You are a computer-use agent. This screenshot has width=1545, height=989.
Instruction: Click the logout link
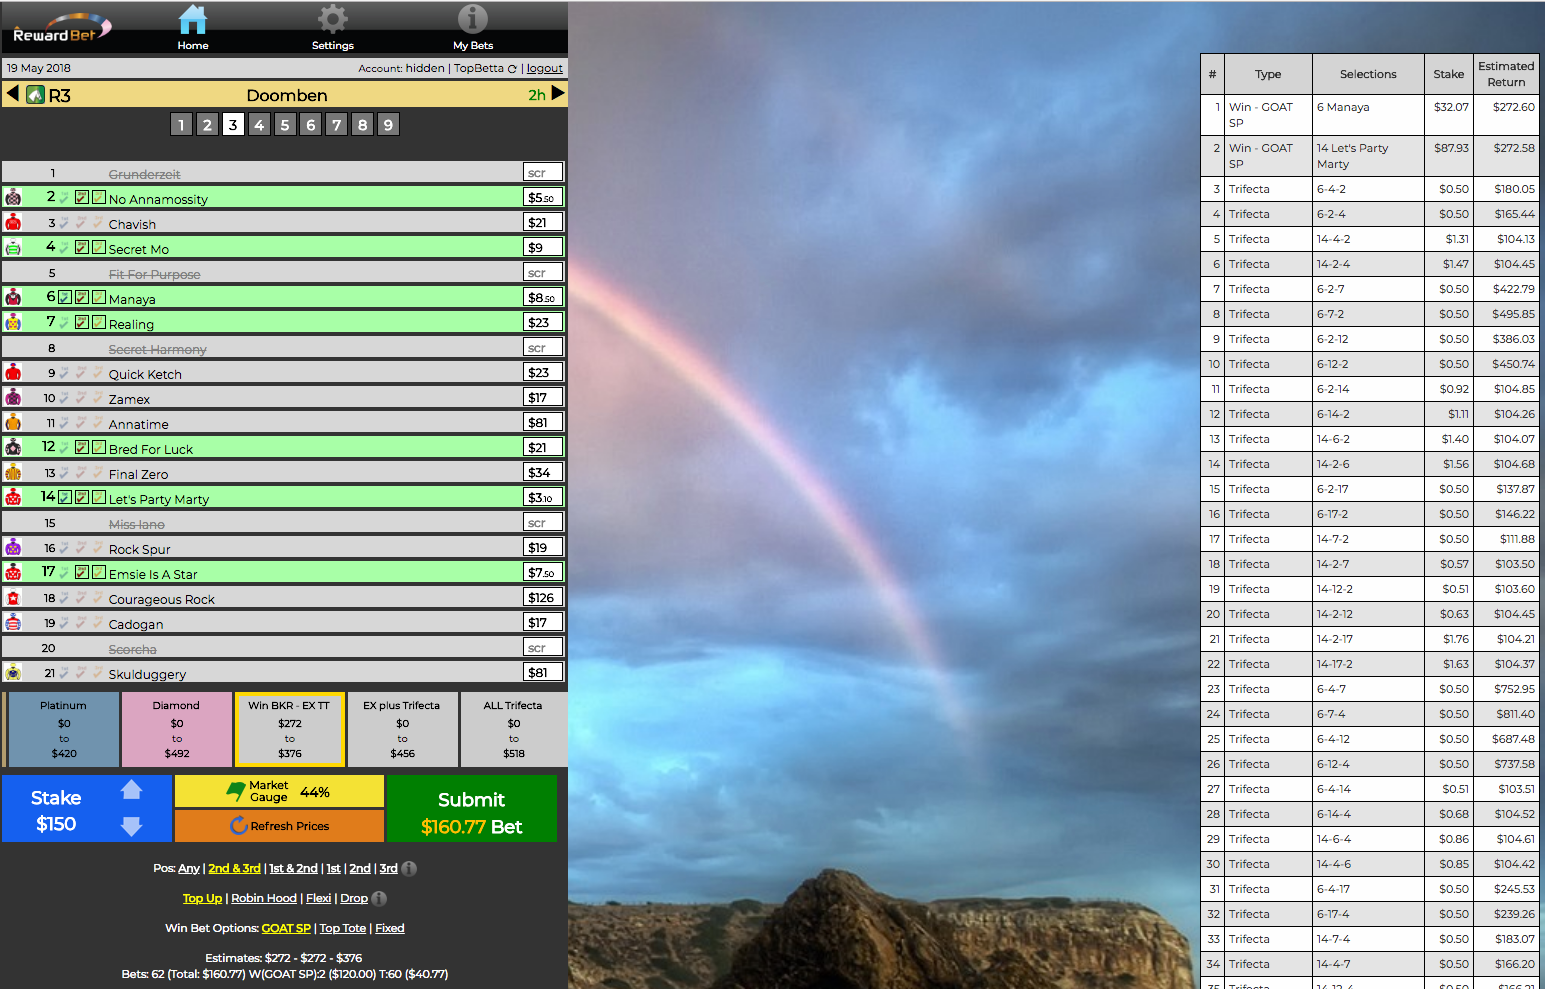(x=545, y=69)
